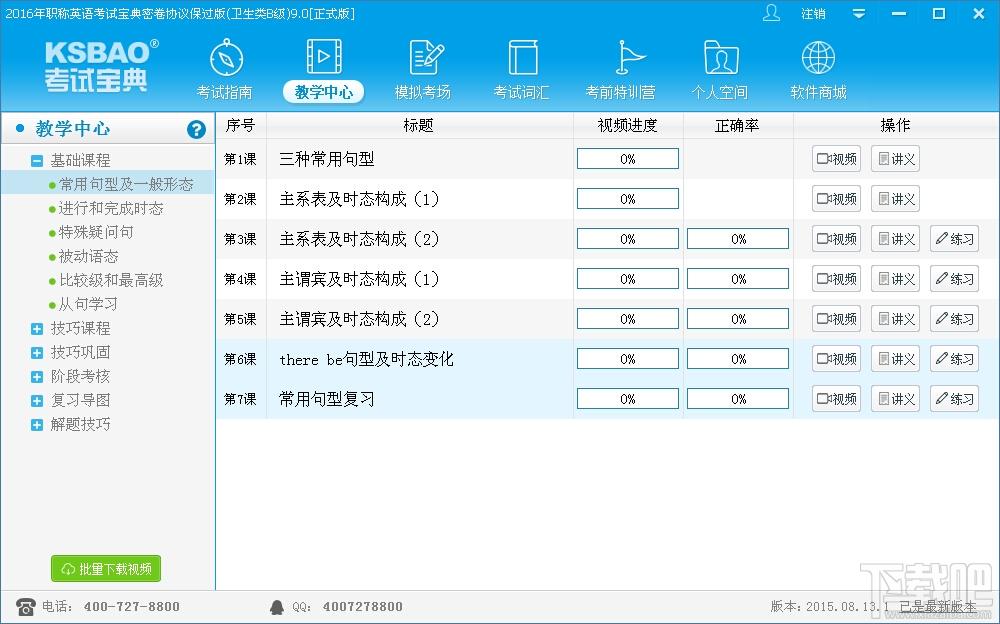Expand the 阶段考核 tree node

[37, 376]
